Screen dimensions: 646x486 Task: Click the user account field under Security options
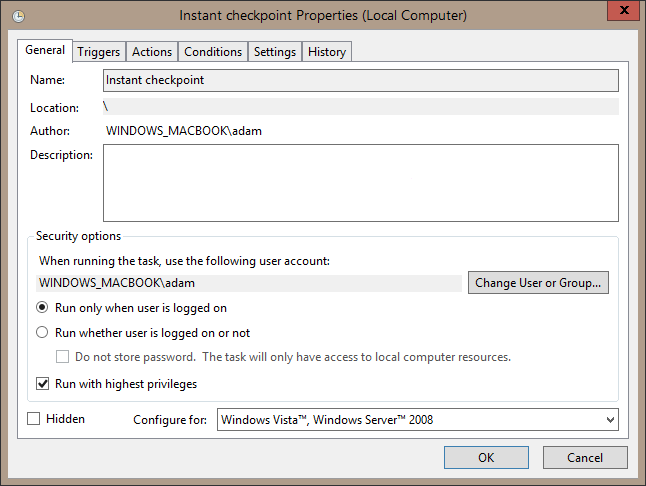tap(250, 283)
